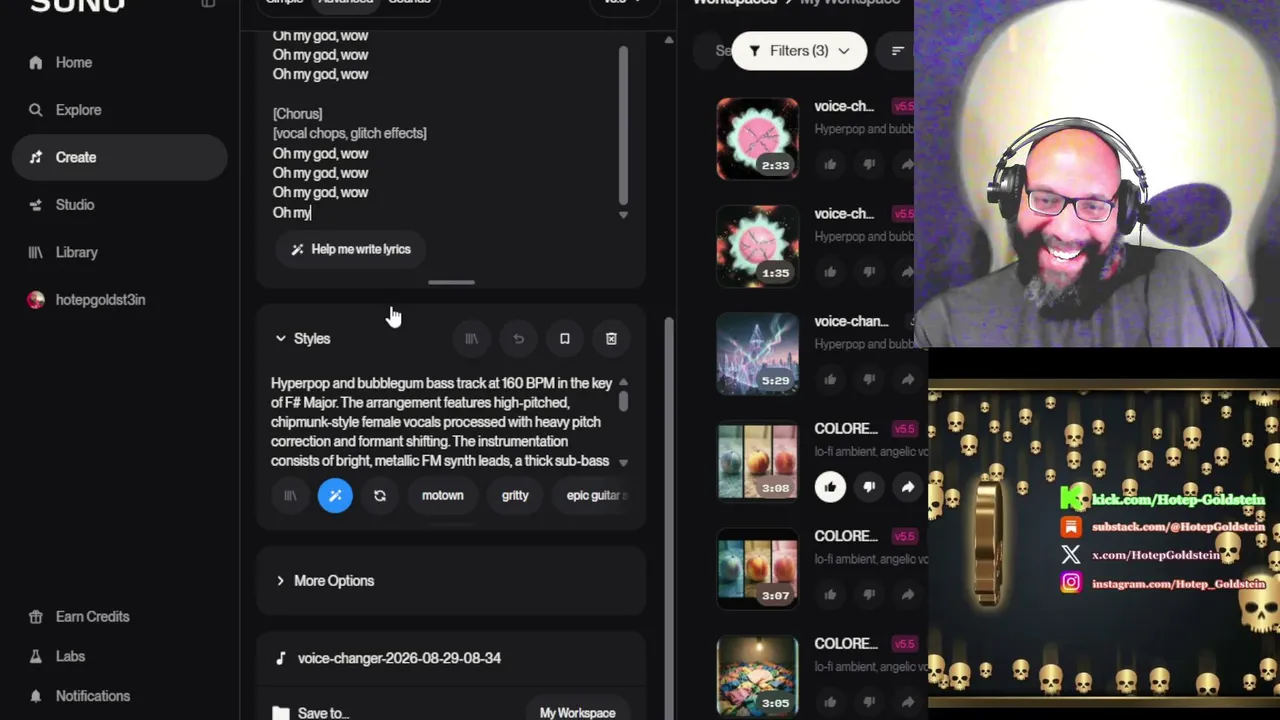Screen dimensions: 1280x720
Task: Click the library icon beside style suggestions
Action: 290,496
